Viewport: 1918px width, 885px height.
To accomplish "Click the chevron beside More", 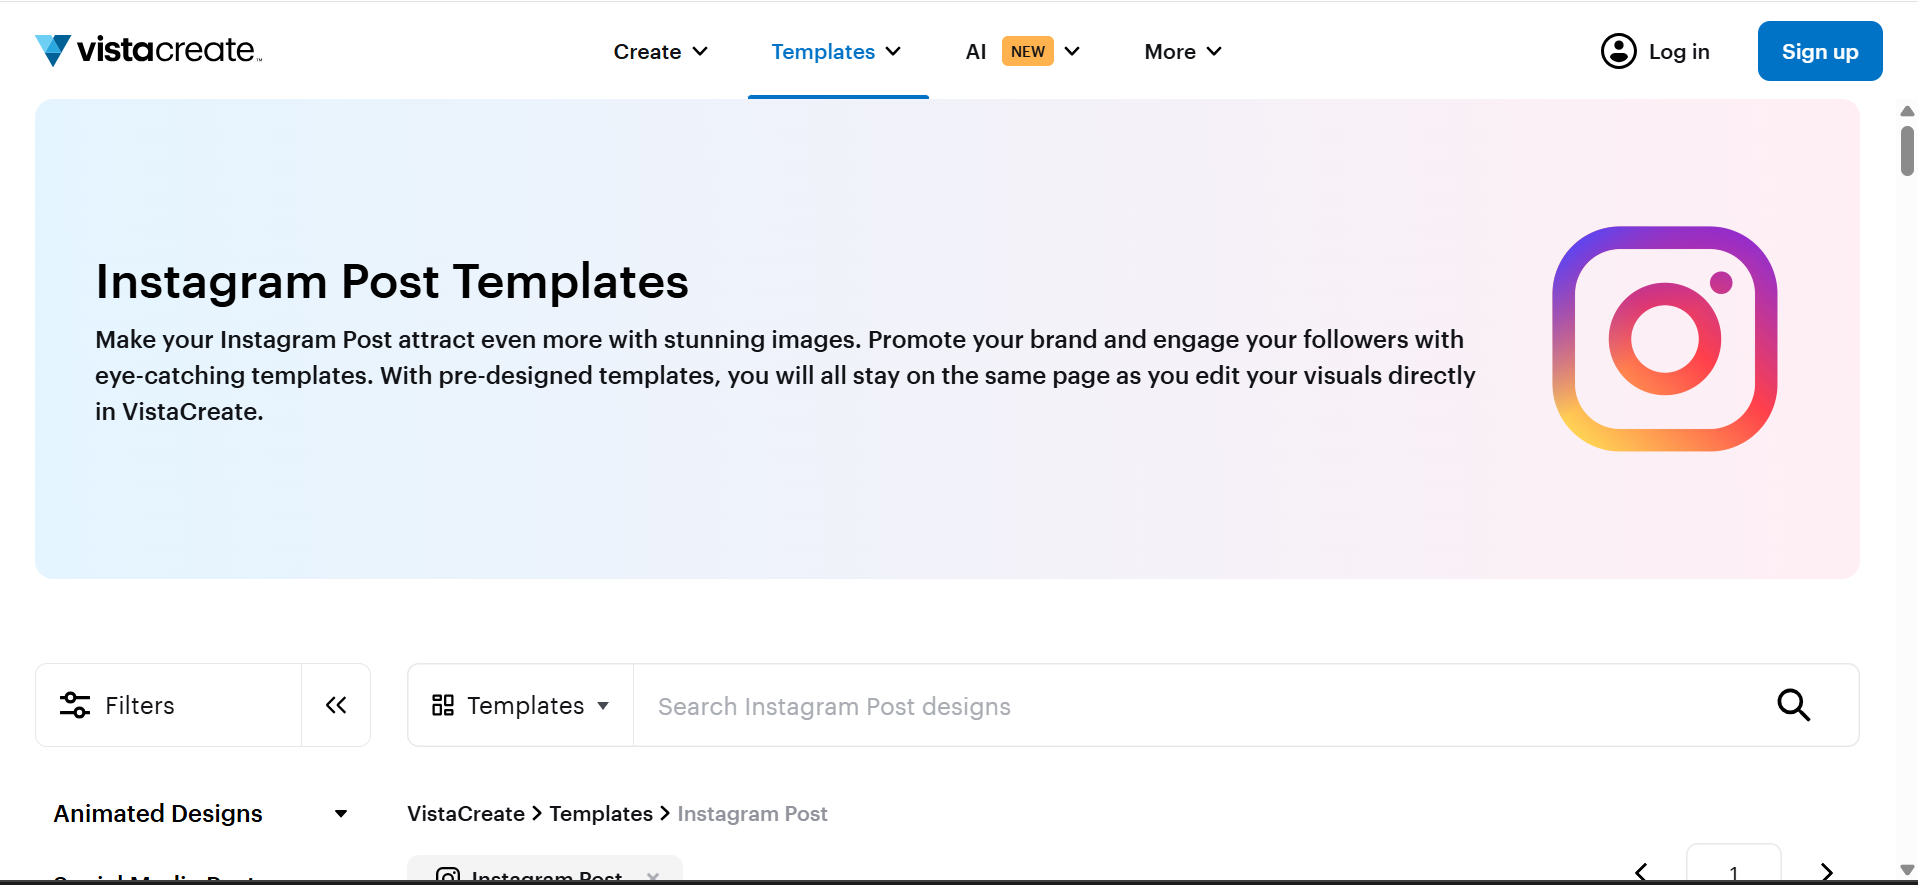I will click(x=1214, y=52).
